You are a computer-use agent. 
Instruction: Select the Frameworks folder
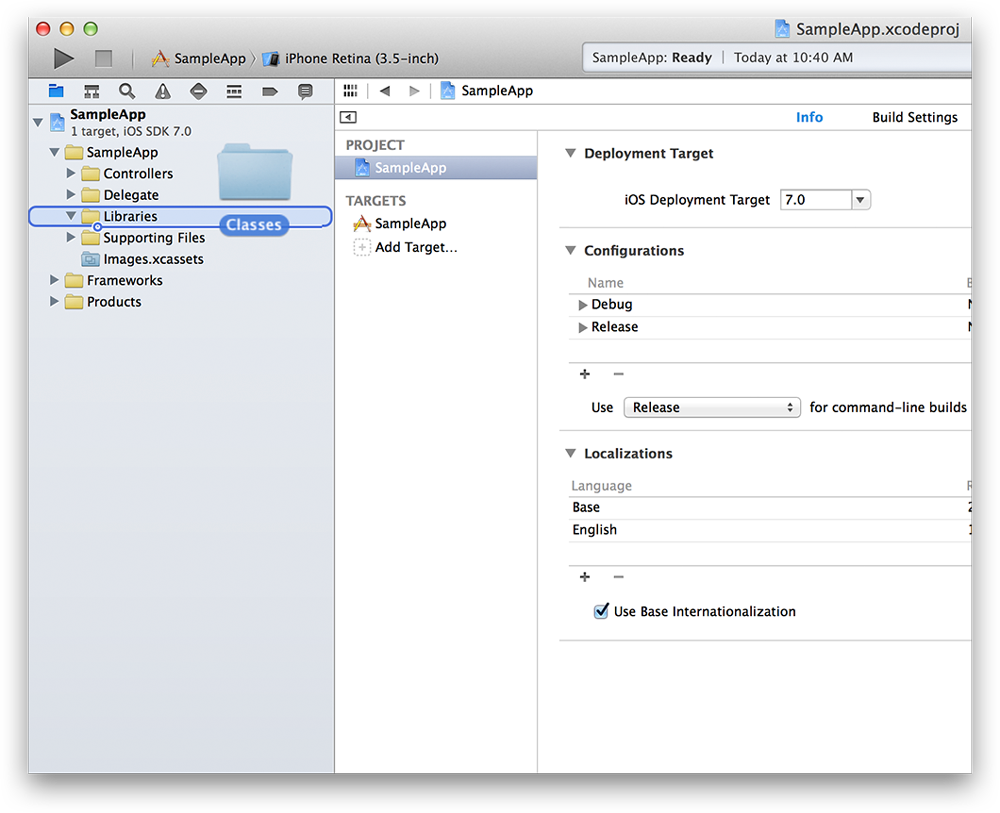[x=114, y=280]
